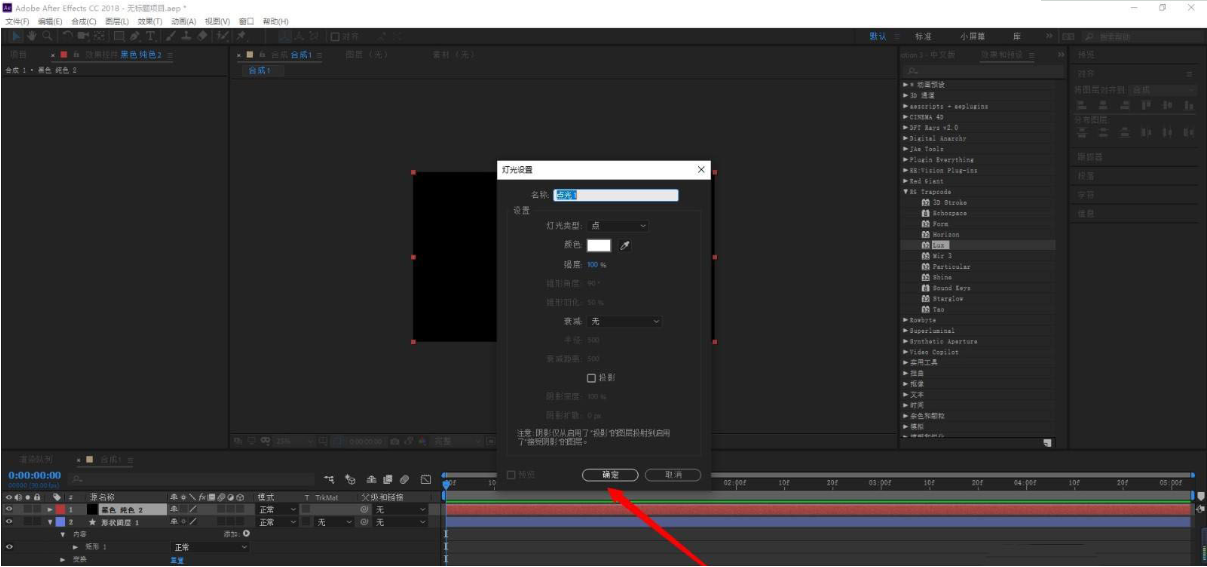Select the Type text tool
1207x567 pixels.
click(x=151, y=36)
